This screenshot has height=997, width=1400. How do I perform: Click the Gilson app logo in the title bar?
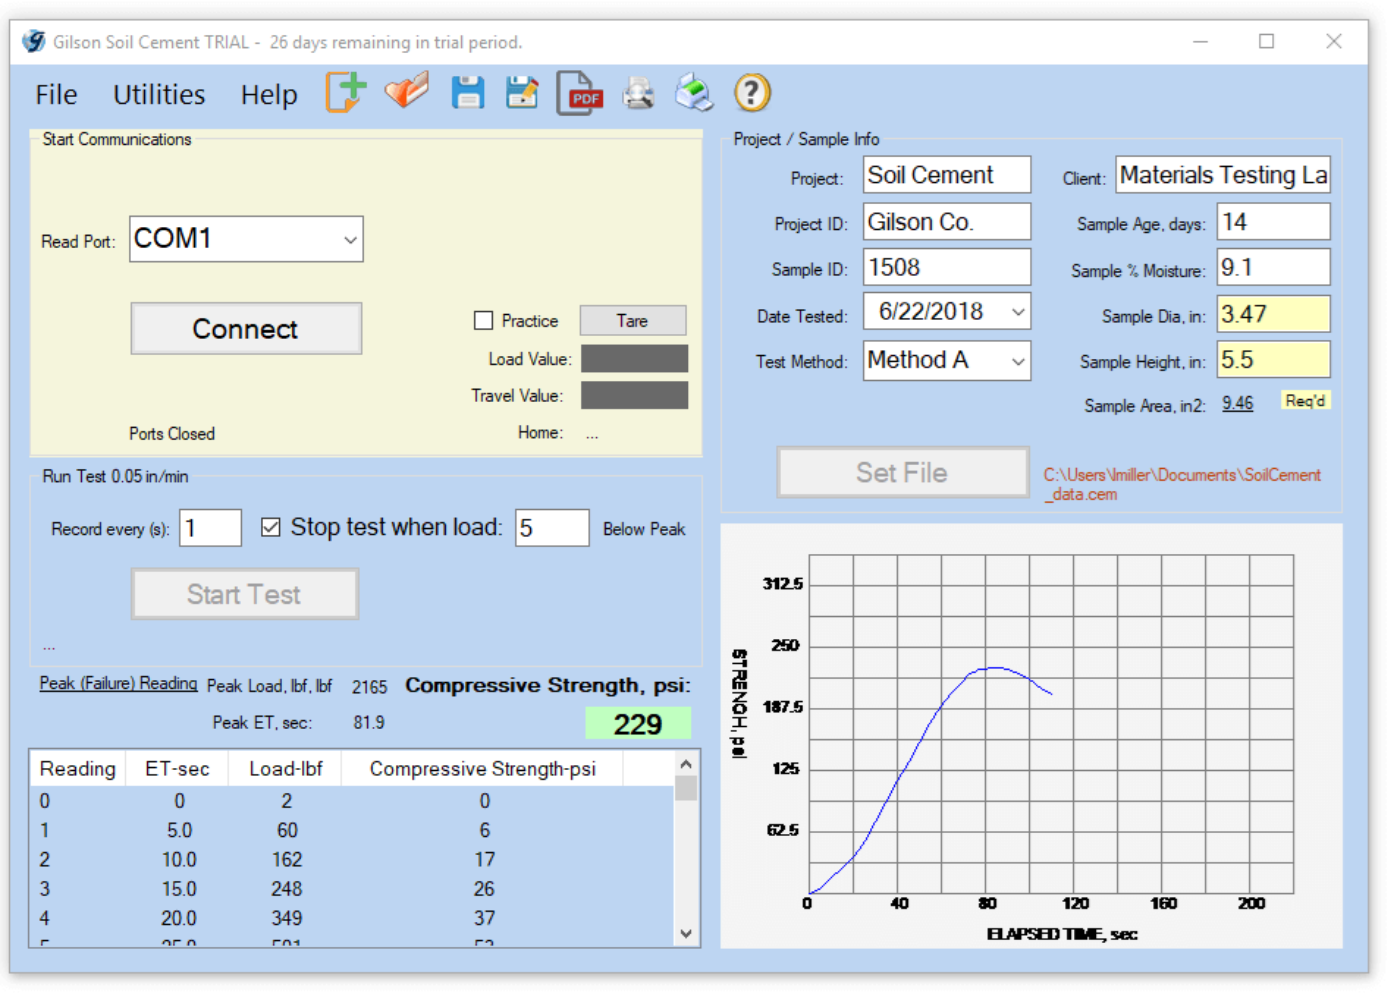pyautogui.click(x=34, y=41)
